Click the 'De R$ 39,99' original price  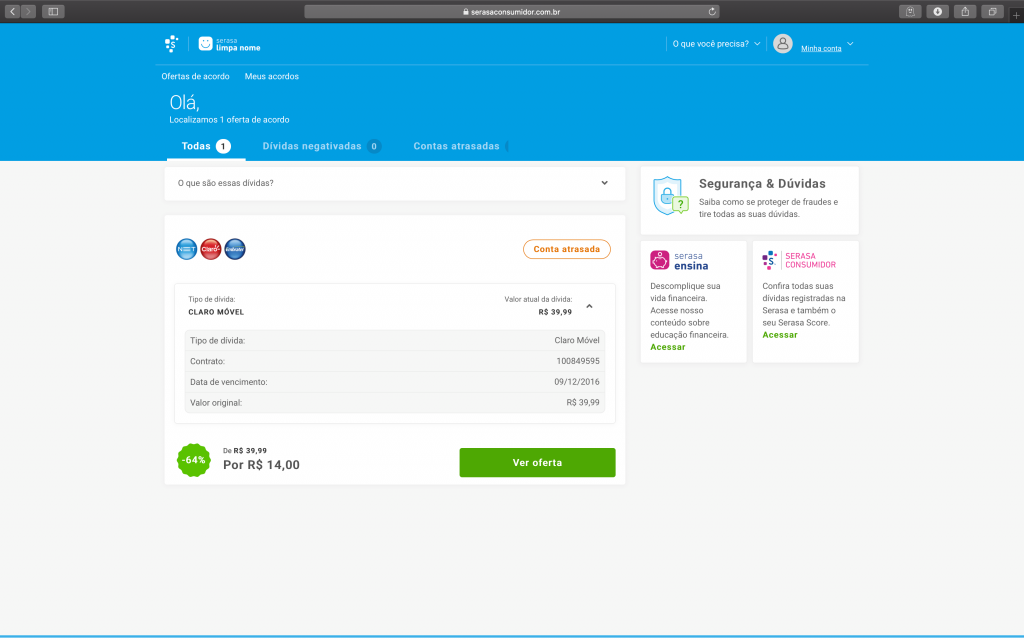(245, 451)
